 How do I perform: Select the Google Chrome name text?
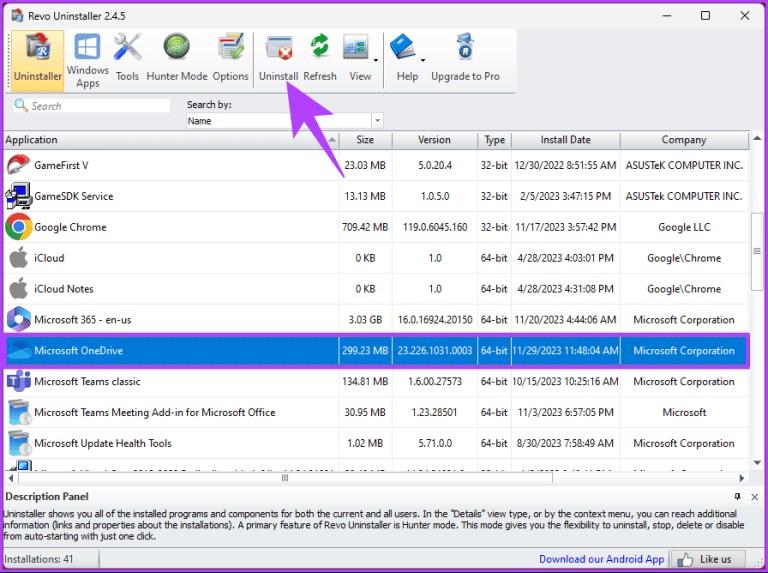pos(70,227)
